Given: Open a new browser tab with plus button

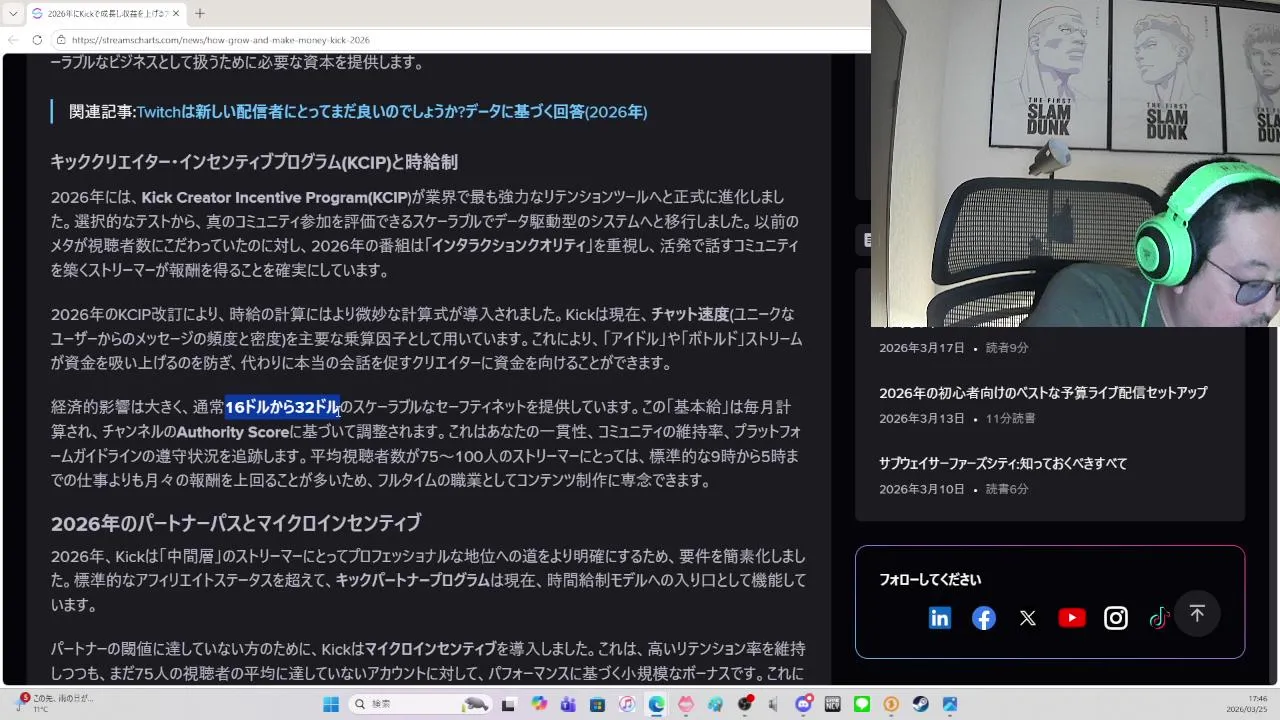Looking at the screenshot, I should pyautogui.click(x=199, y=13).
